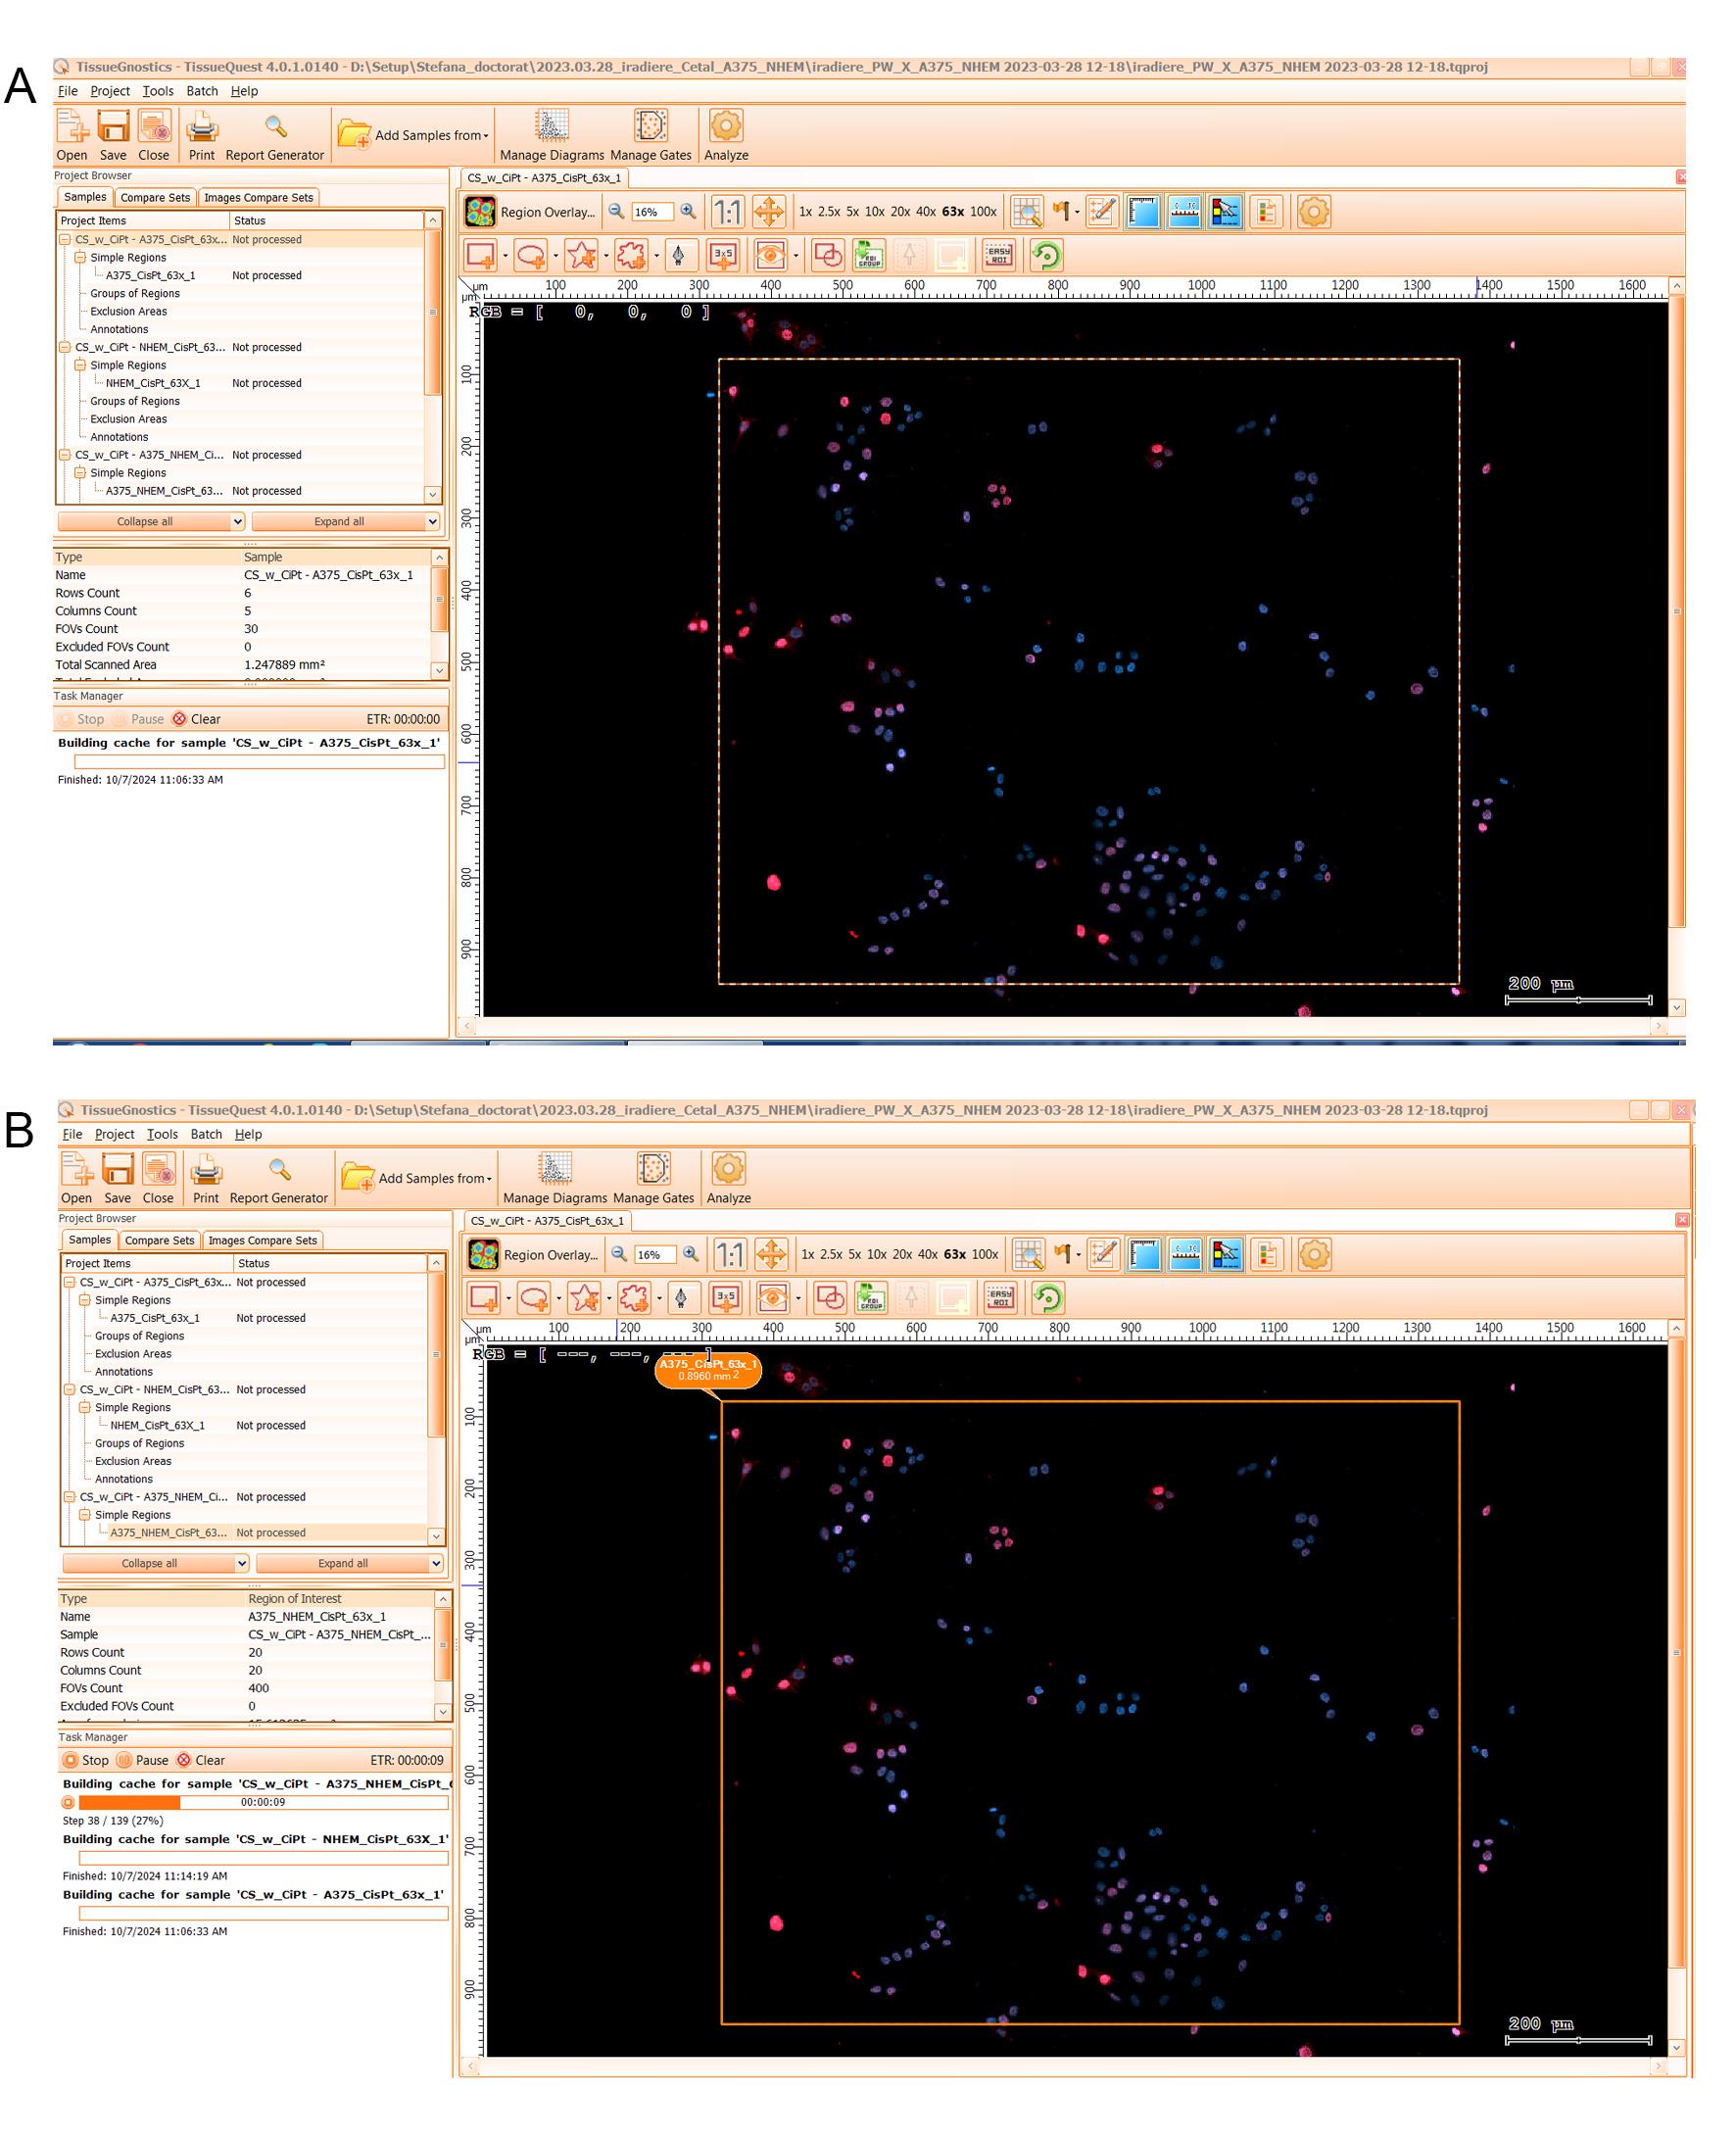Collapse first Simple Regions node in panel B
The width and height of the screenshot is (1736, 2141).
coord(84,1300)
